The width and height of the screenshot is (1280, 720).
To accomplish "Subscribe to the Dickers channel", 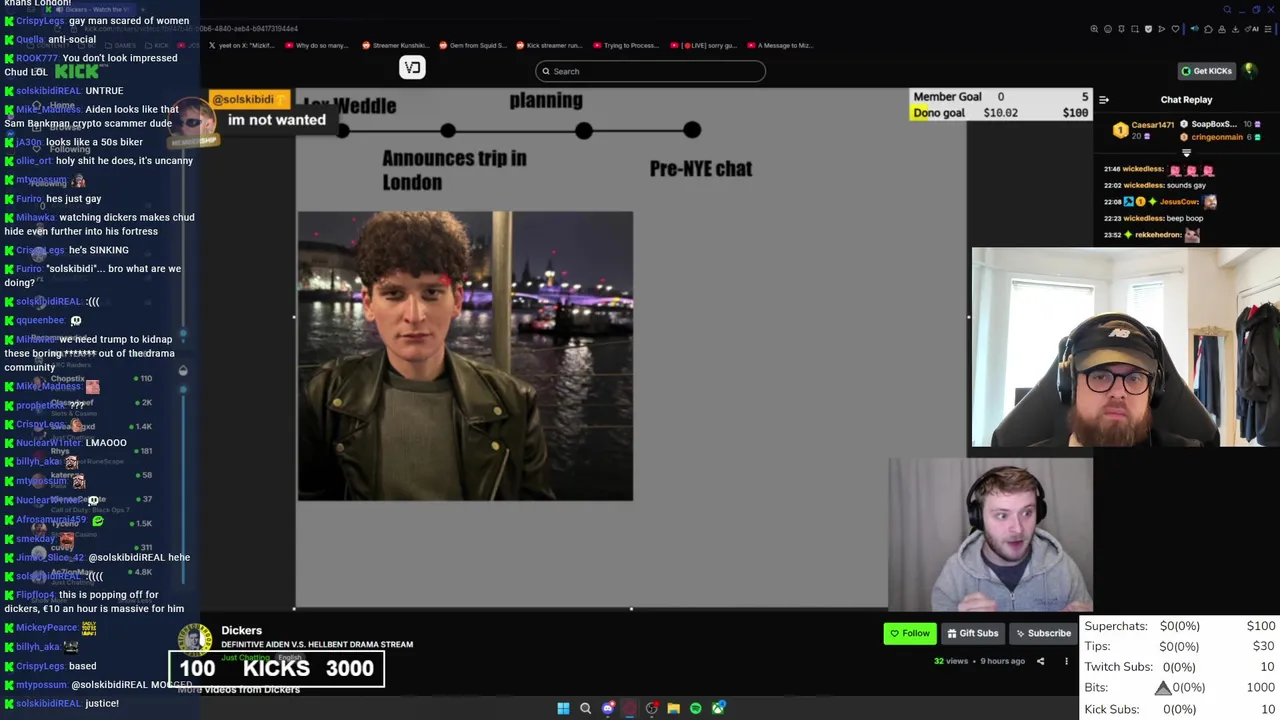I will click(x=1043, y=633).
